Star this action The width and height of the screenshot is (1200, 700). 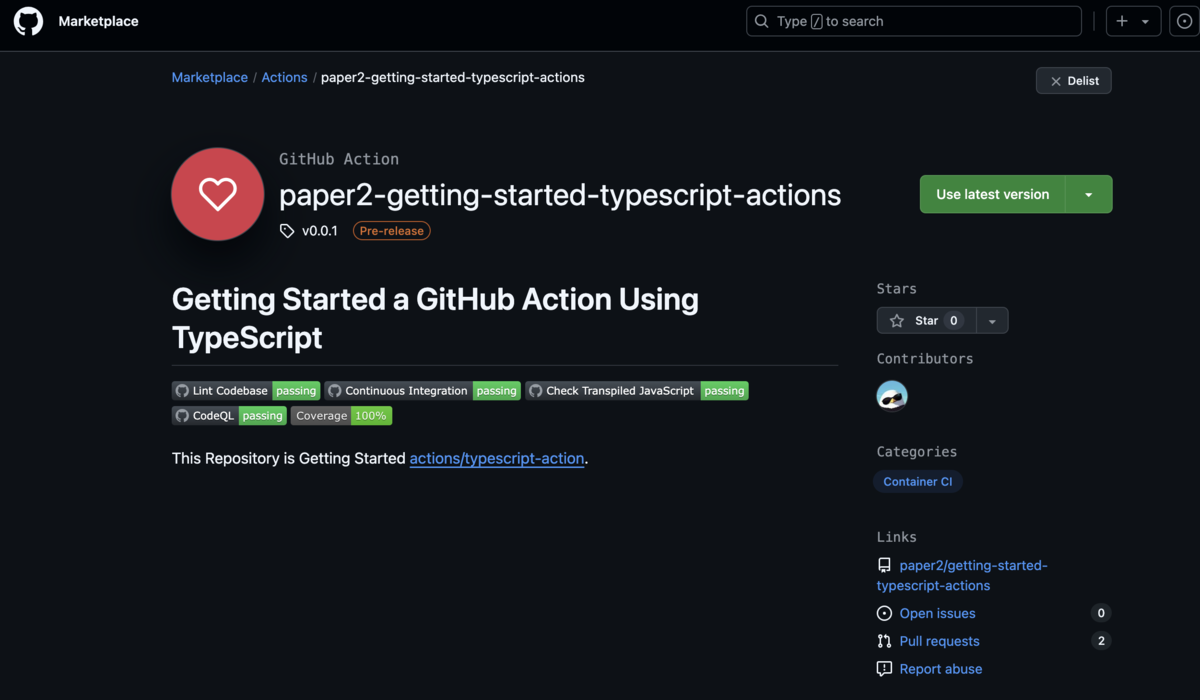point(926,321)
